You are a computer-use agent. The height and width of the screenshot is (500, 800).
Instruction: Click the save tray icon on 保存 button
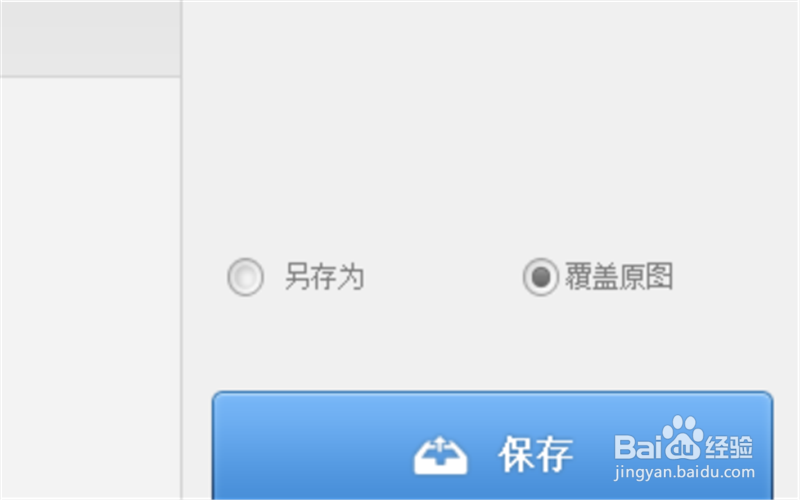(440, 456)
